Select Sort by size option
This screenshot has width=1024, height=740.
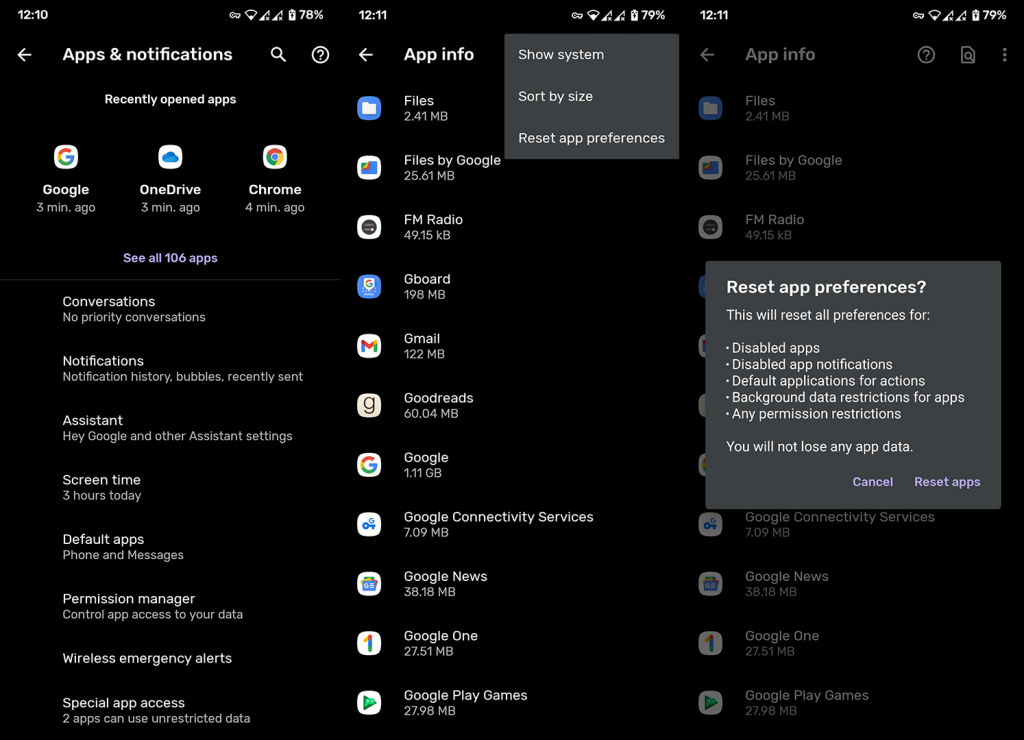(555, 96)
